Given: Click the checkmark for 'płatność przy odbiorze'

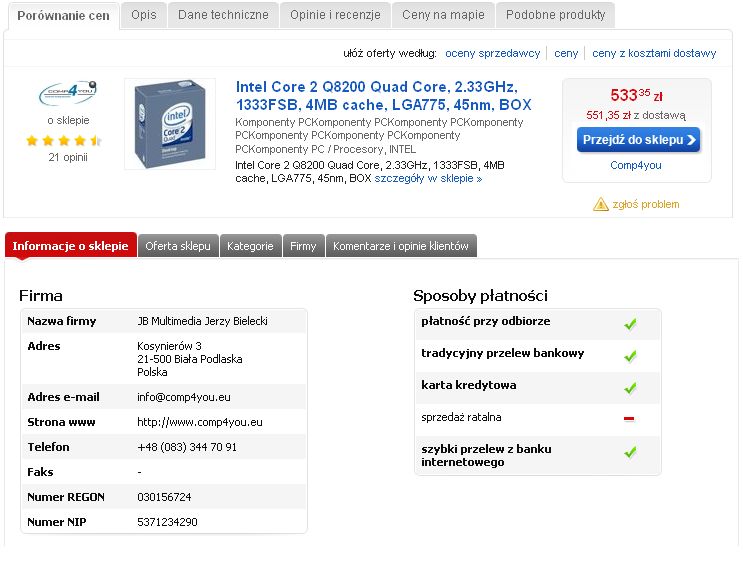Looking at the screenshot, I should 630,324.
